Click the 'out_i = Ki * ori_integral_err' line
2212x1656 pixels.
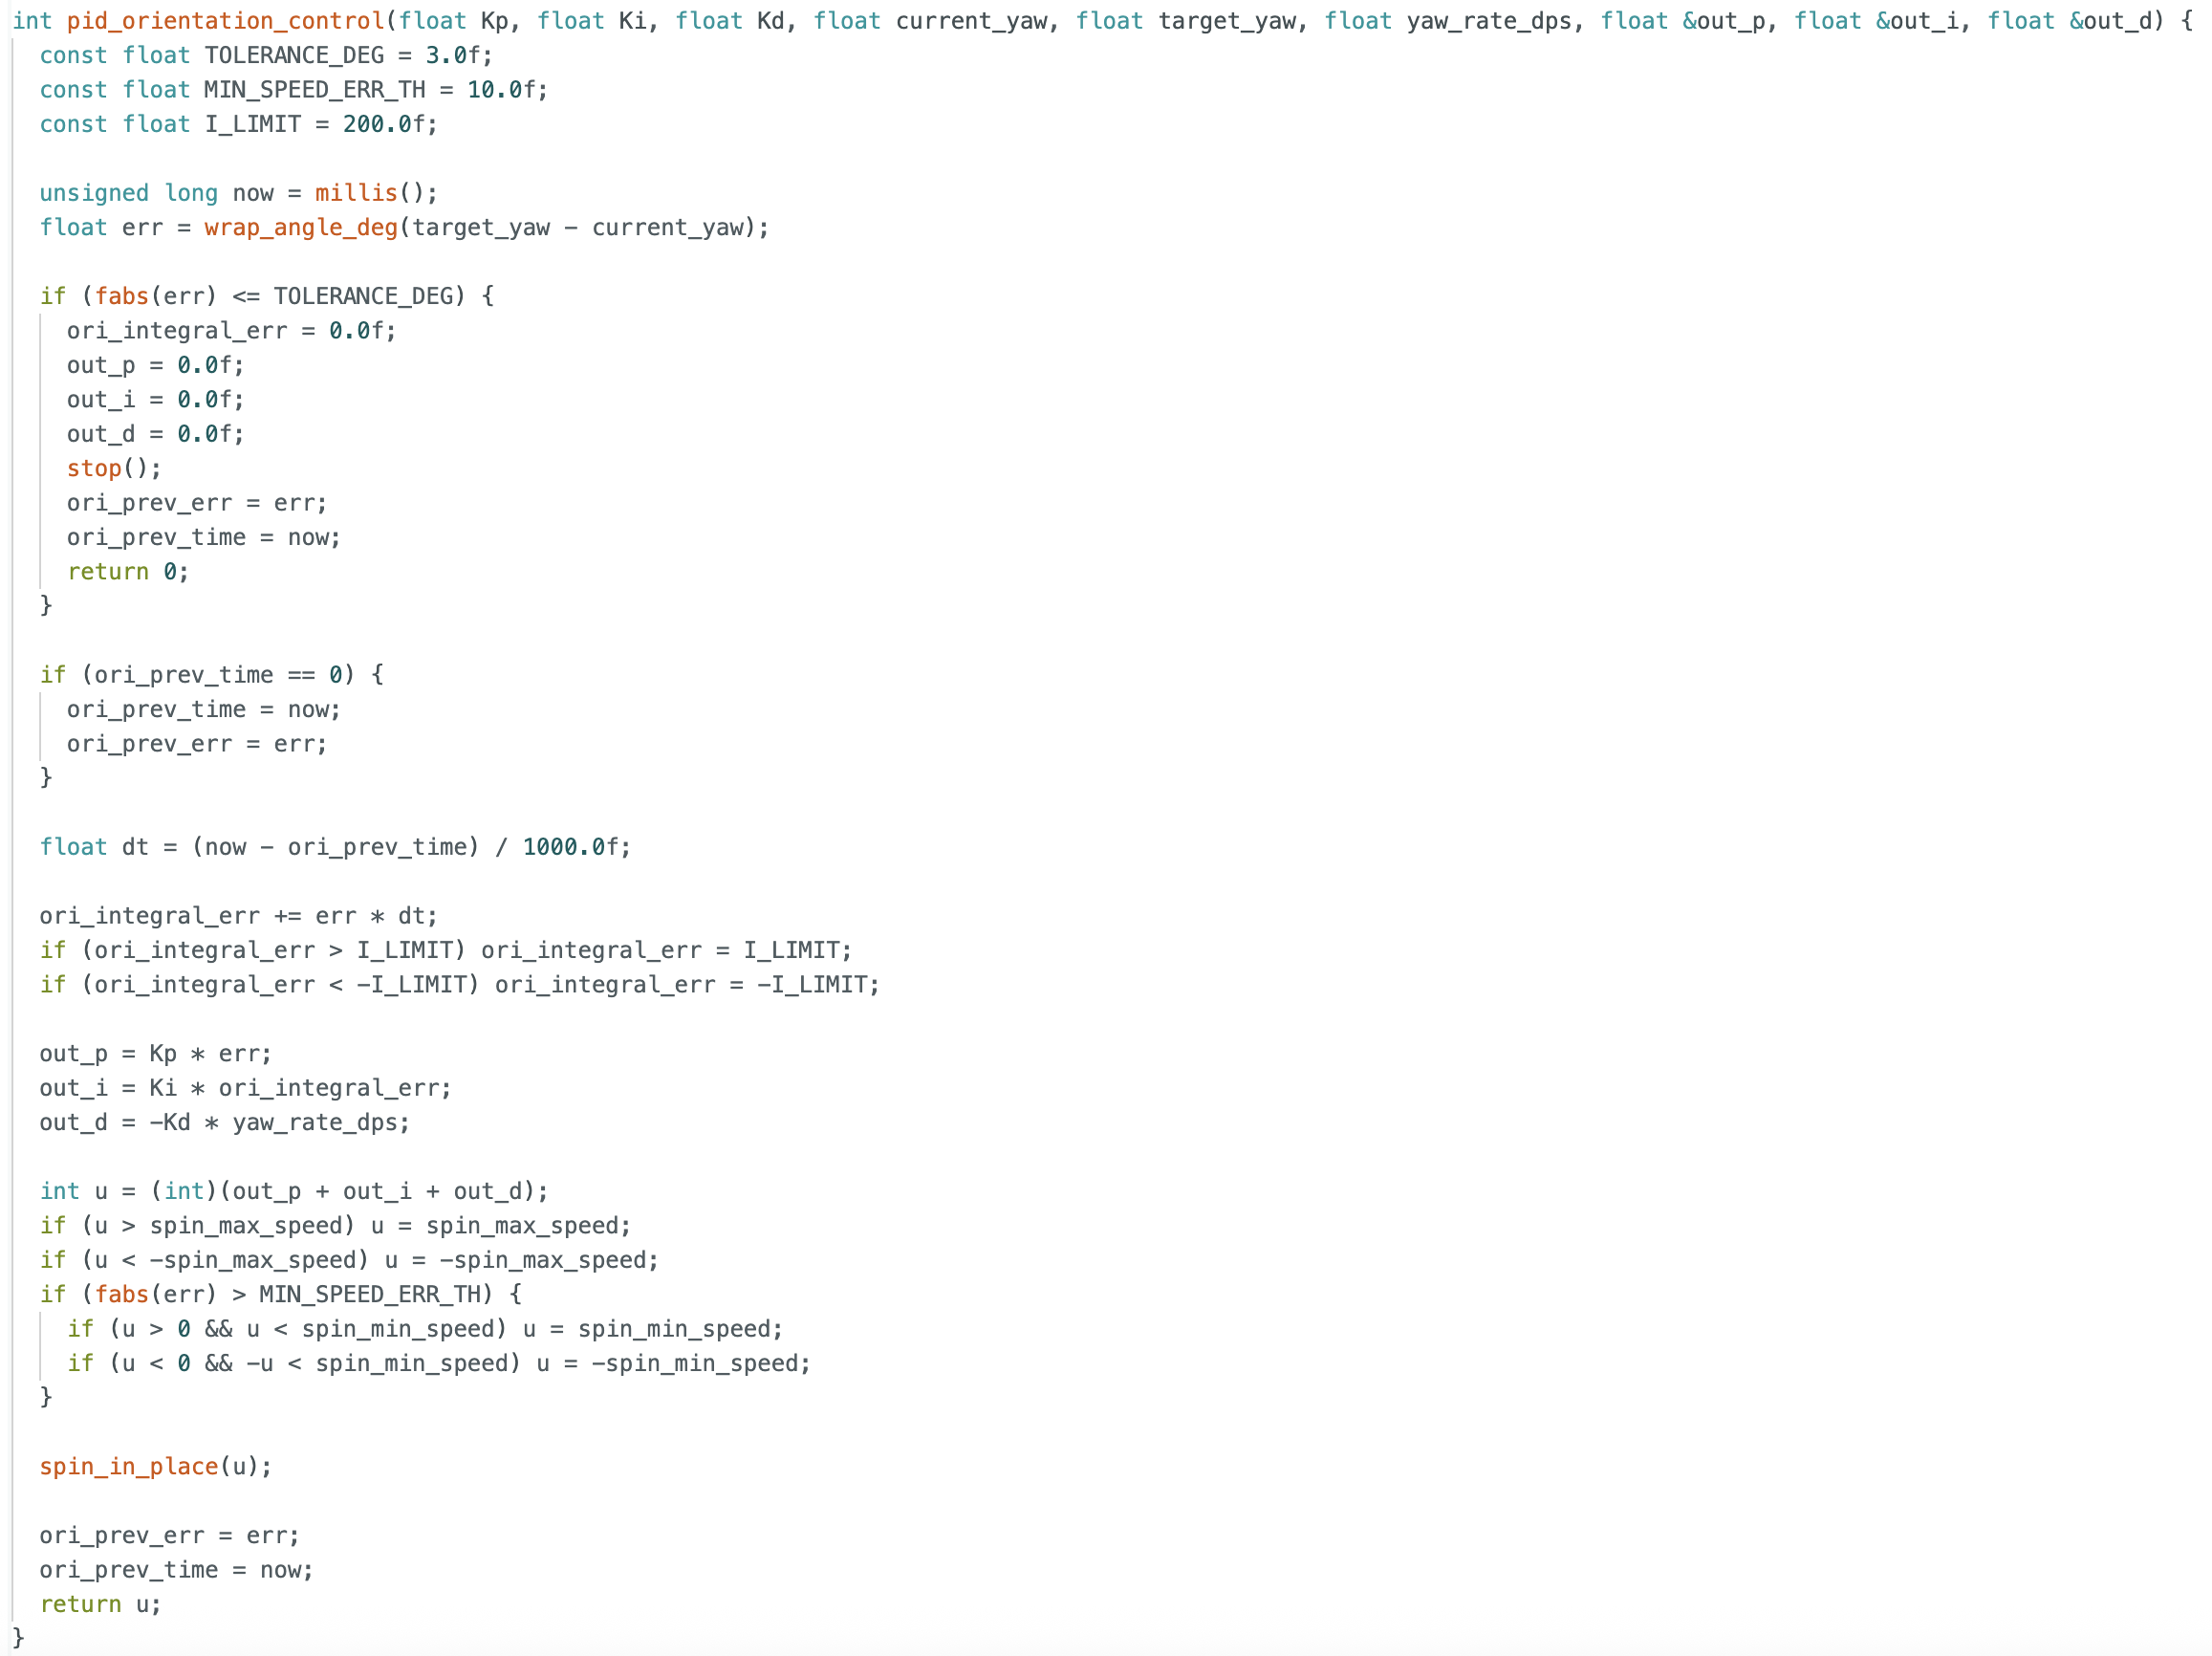coord(245,1089)
